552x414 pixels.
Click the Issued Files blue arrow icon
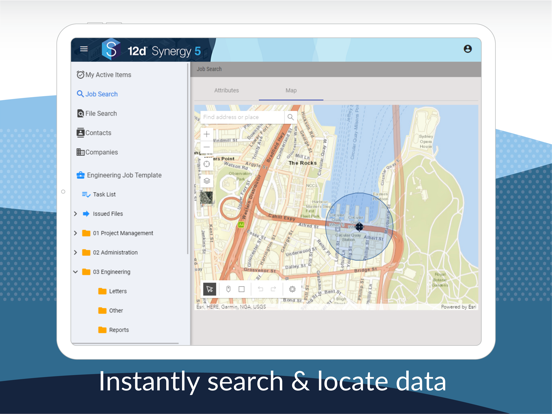tap(86, 214)
